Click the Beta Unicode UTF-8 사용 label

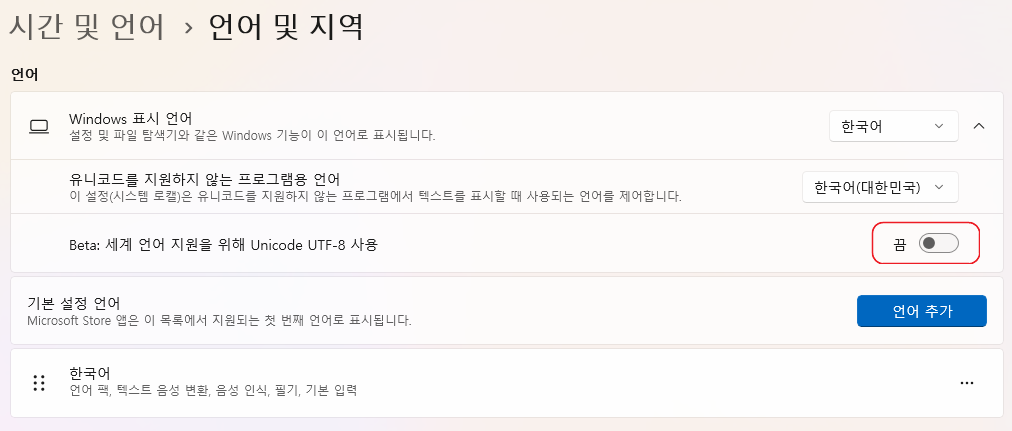223,244
